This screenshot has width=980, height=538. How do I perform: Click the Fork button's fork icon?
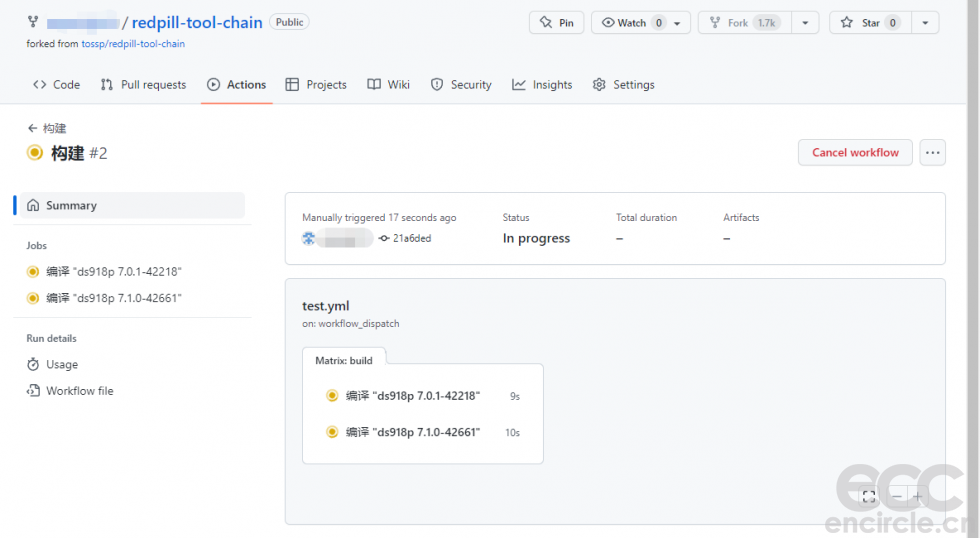pyautogui.click(x=715, y=22)
